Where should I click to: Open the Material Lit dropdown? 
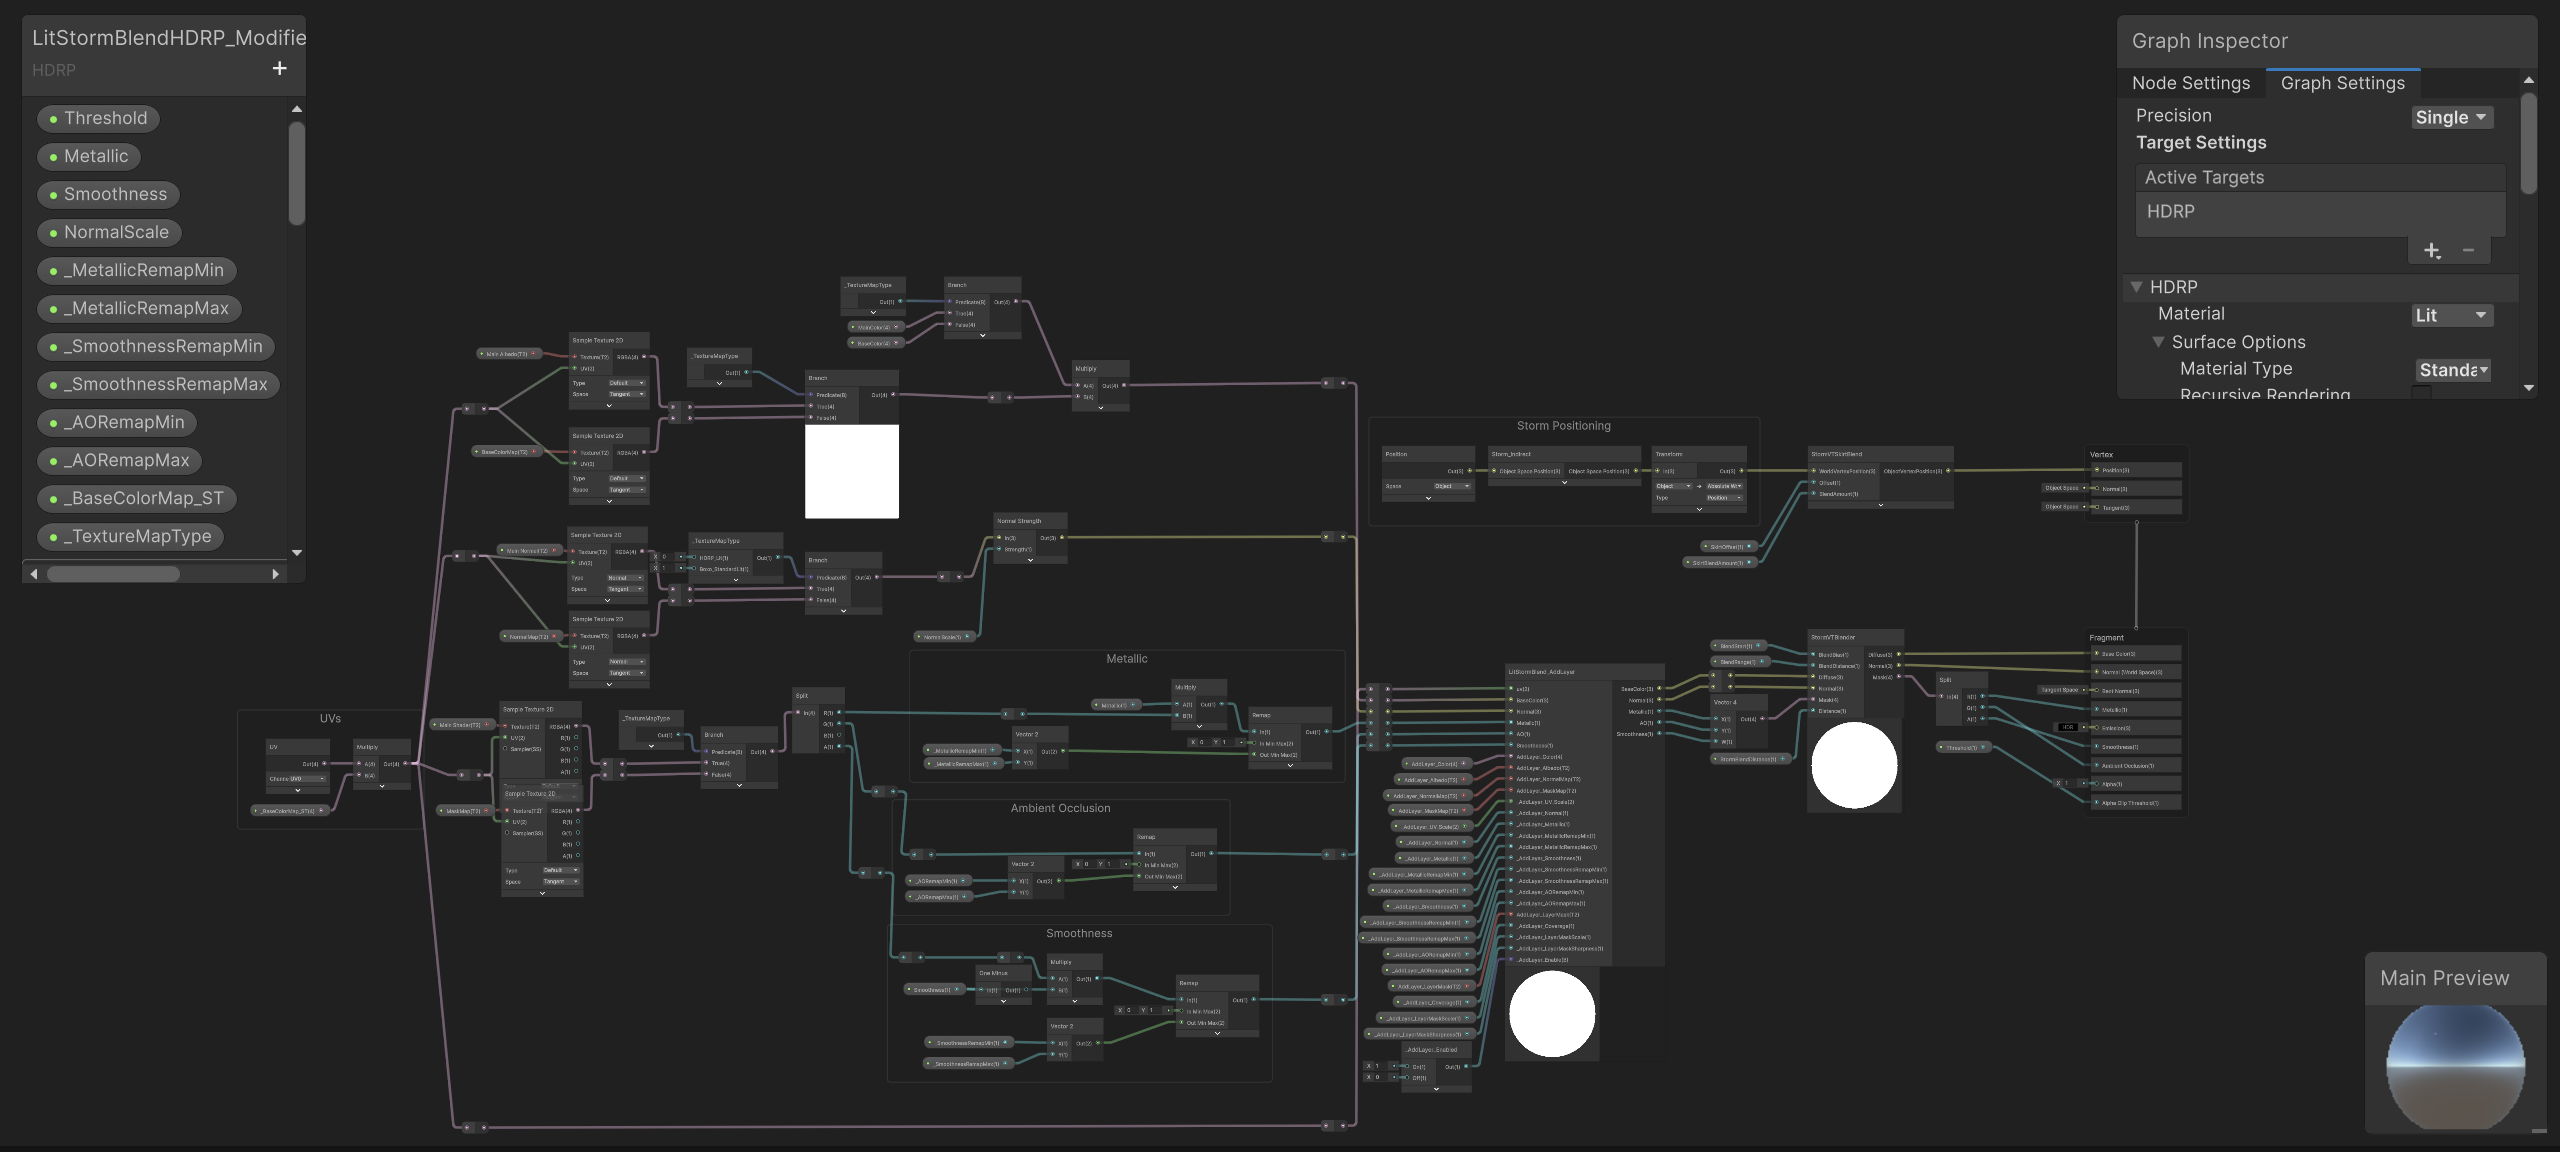[x=2451, y=315]
